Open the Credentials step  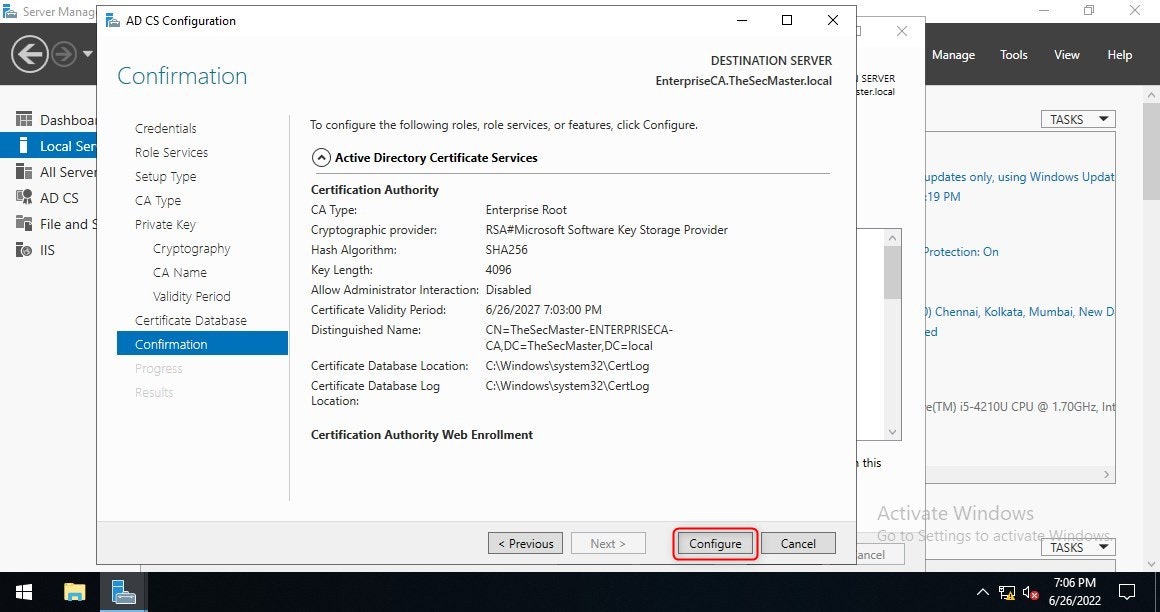coord(166,128)
